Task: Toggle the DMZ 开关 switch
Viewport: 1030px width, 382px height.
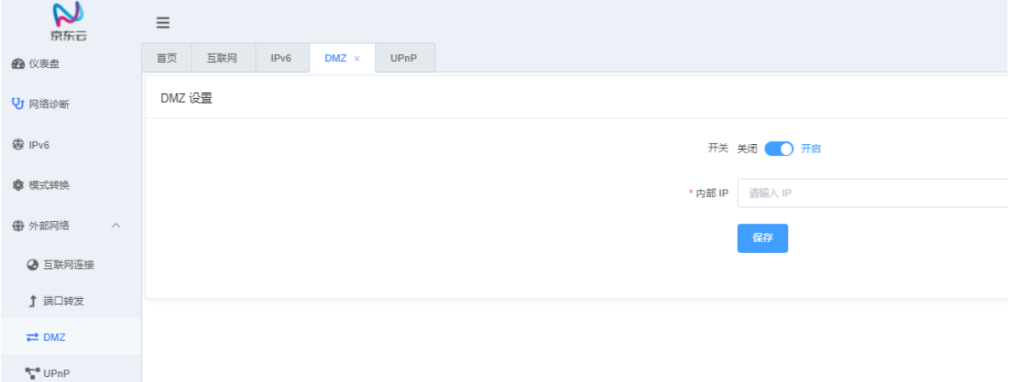Action: (x=779, y=149)
